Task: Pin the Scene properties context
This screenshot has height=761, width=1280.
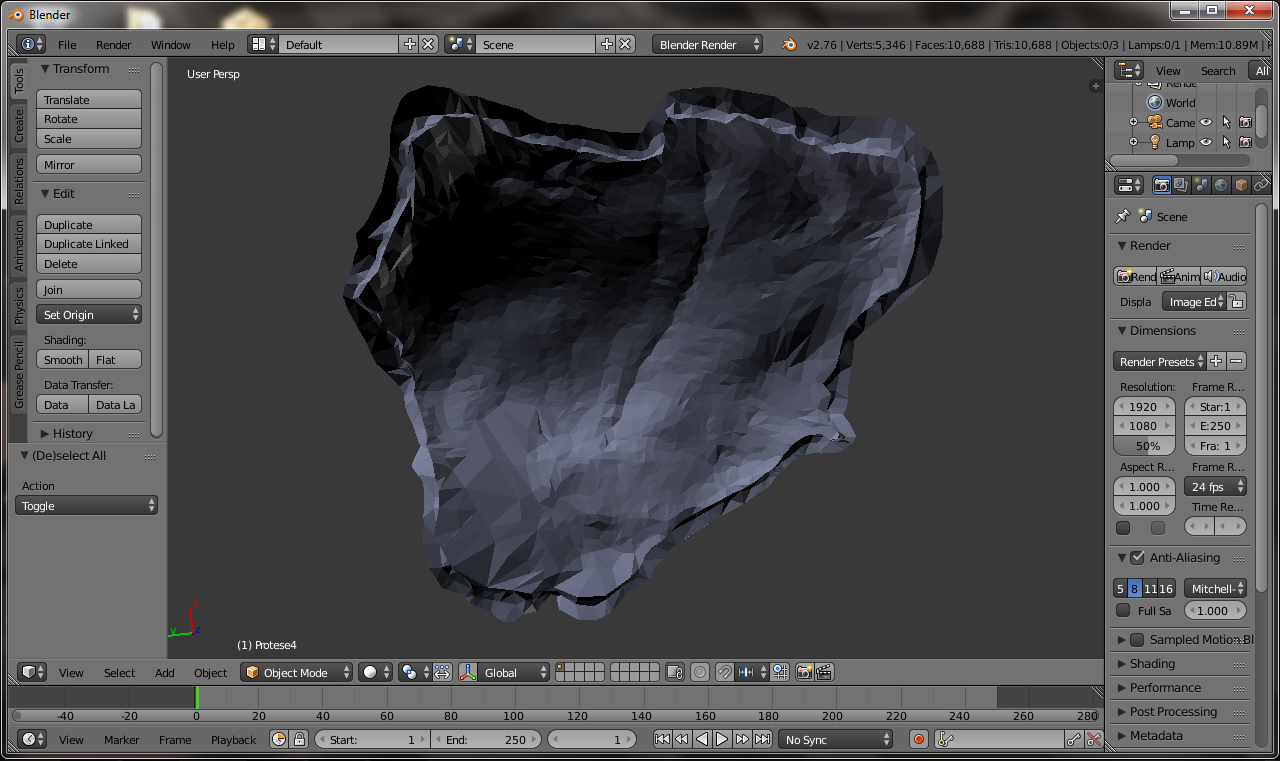Action: (x=1123, y=216)
